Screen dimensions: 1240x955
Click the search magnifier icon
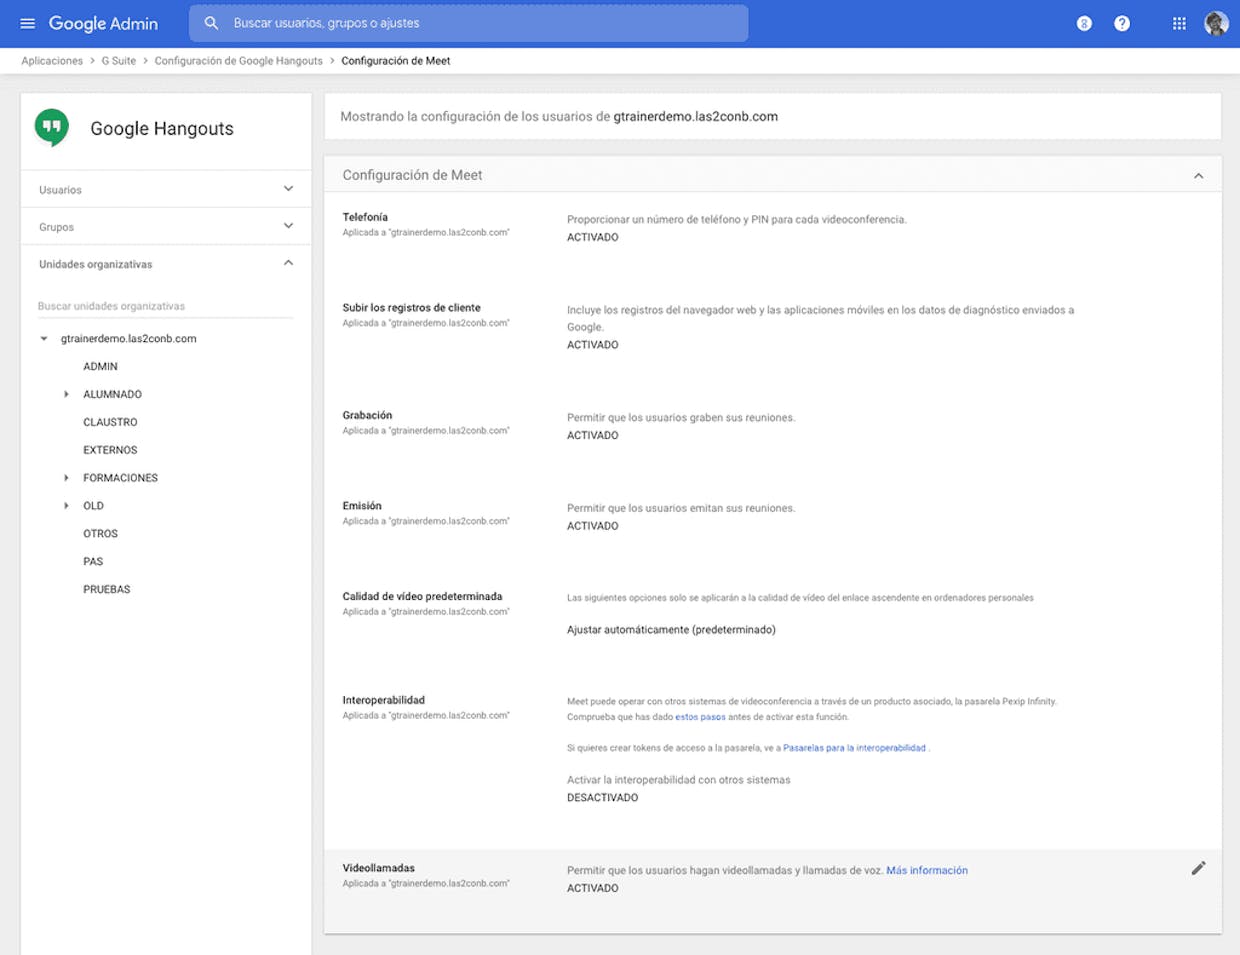point(211,23)
